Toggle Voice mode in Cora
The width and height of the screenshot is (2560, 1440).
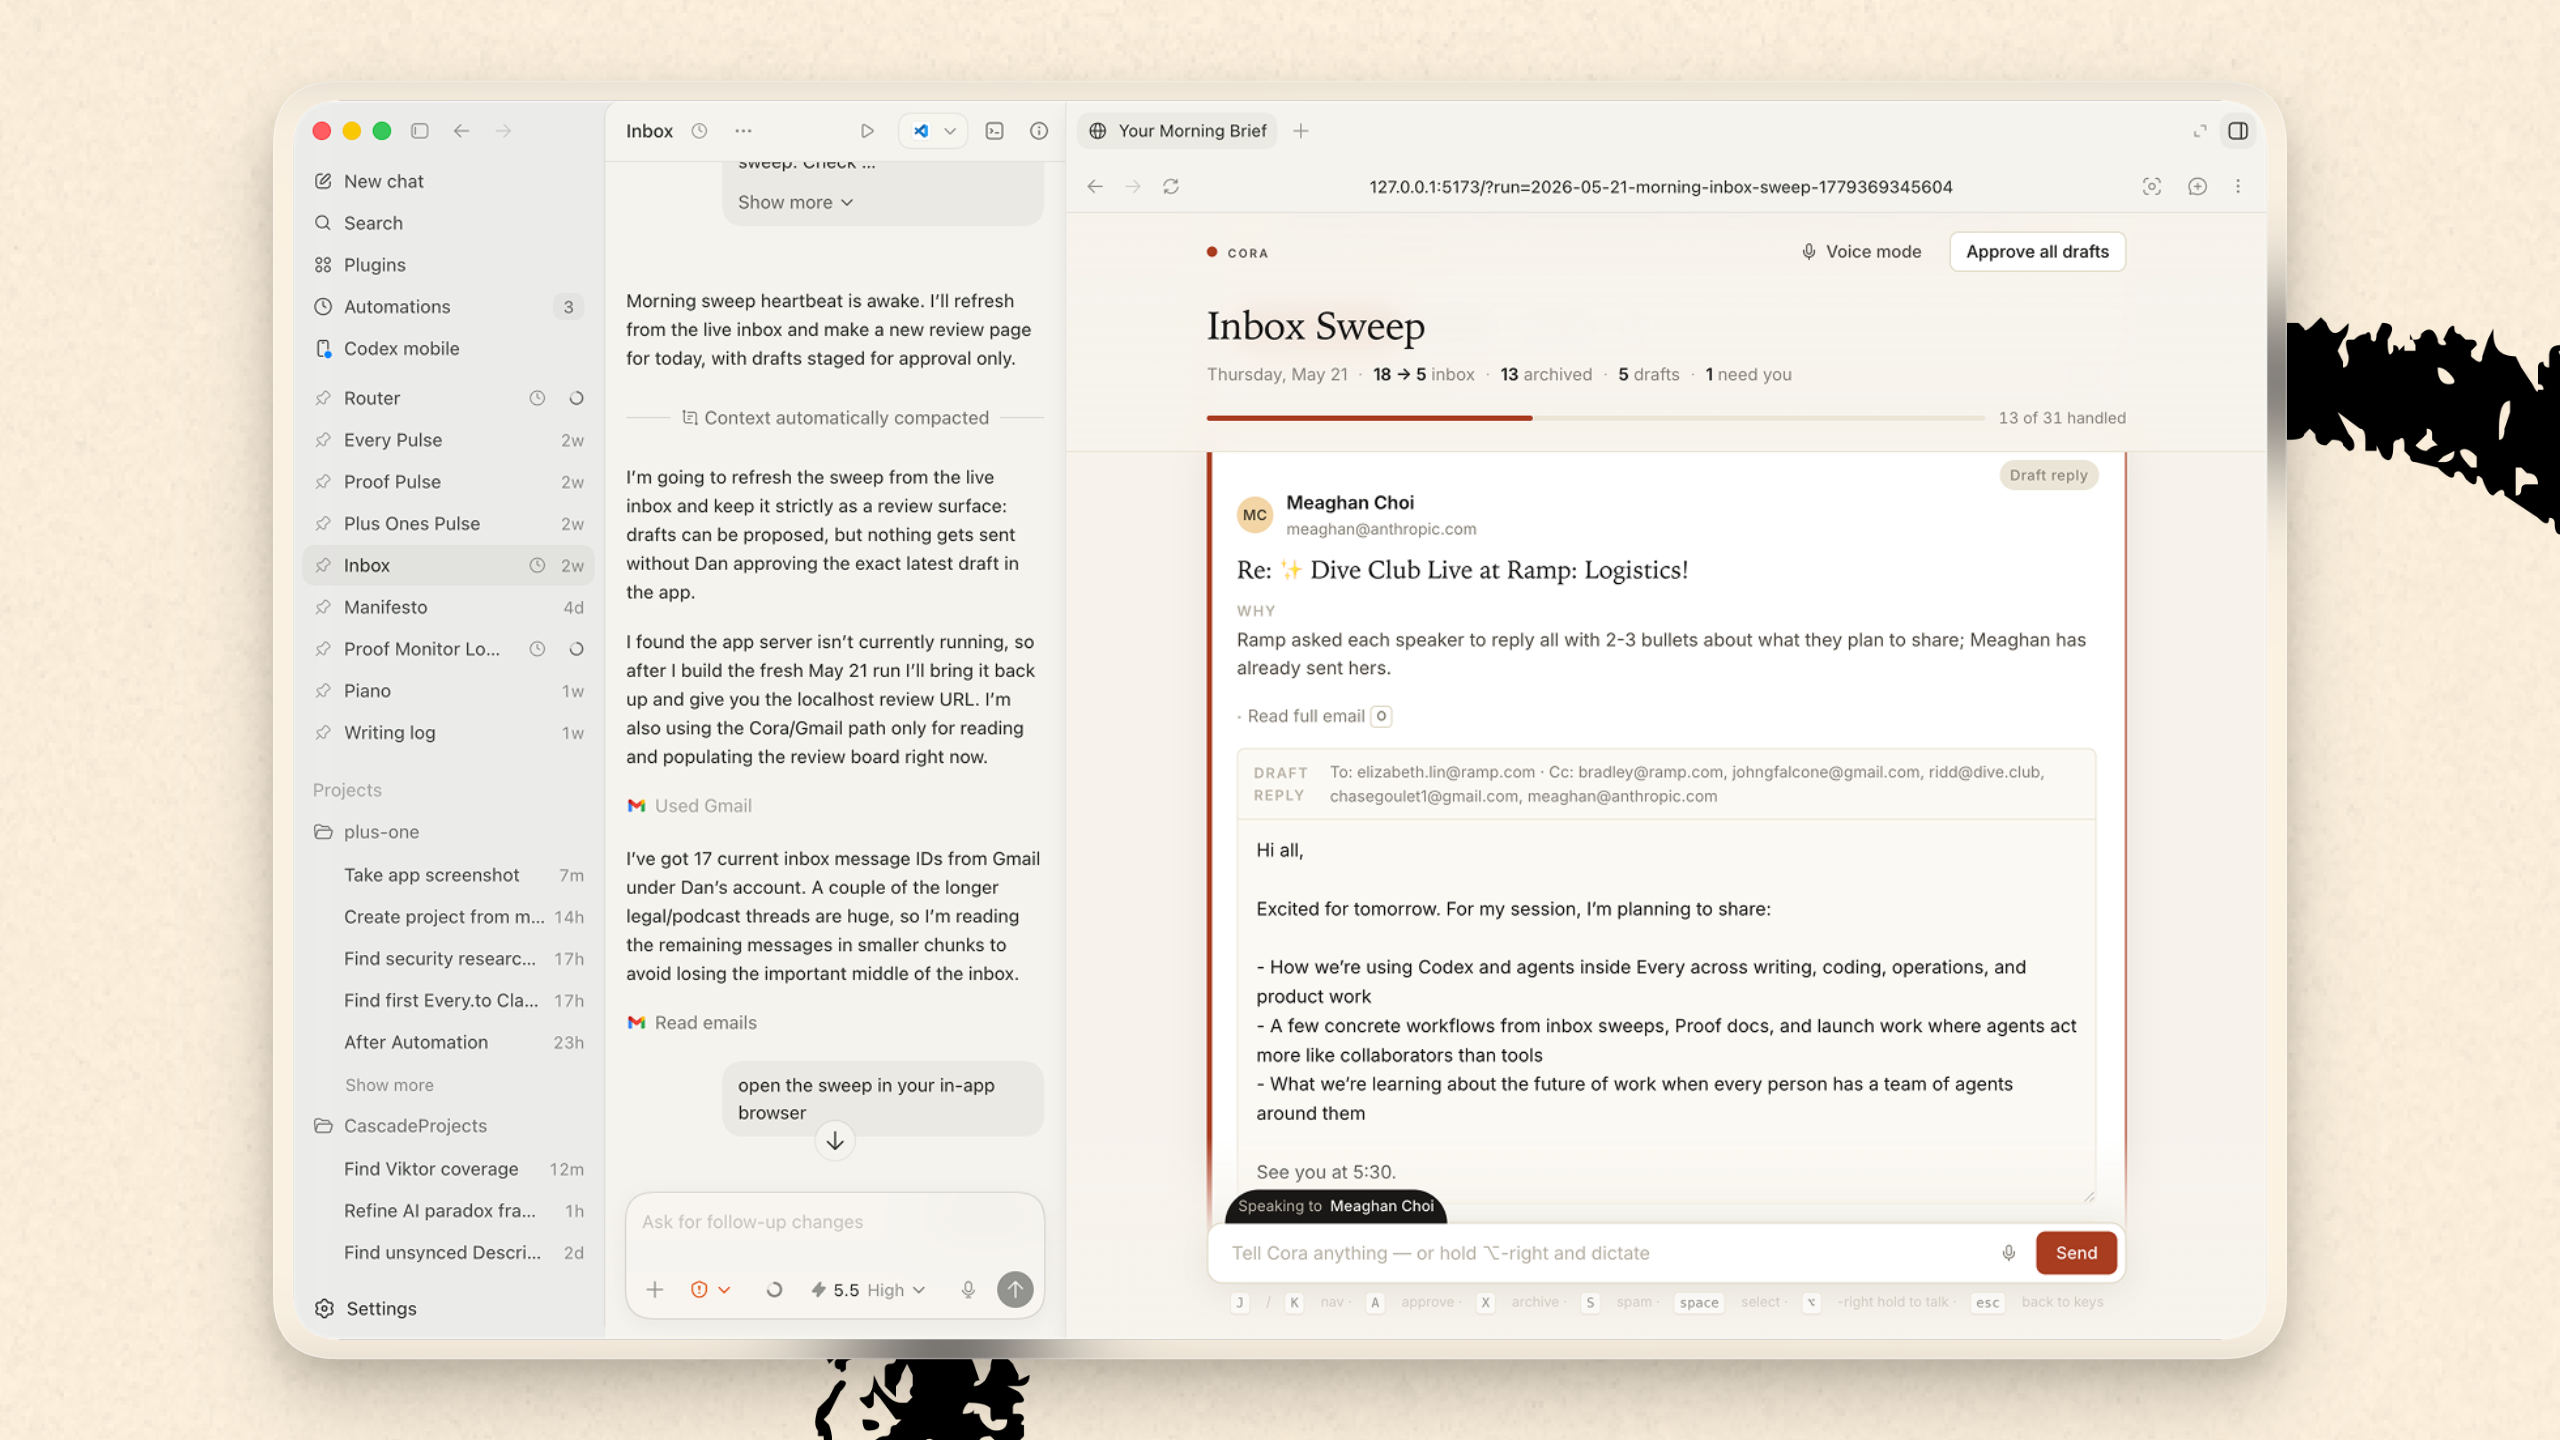pos(1861,252)
